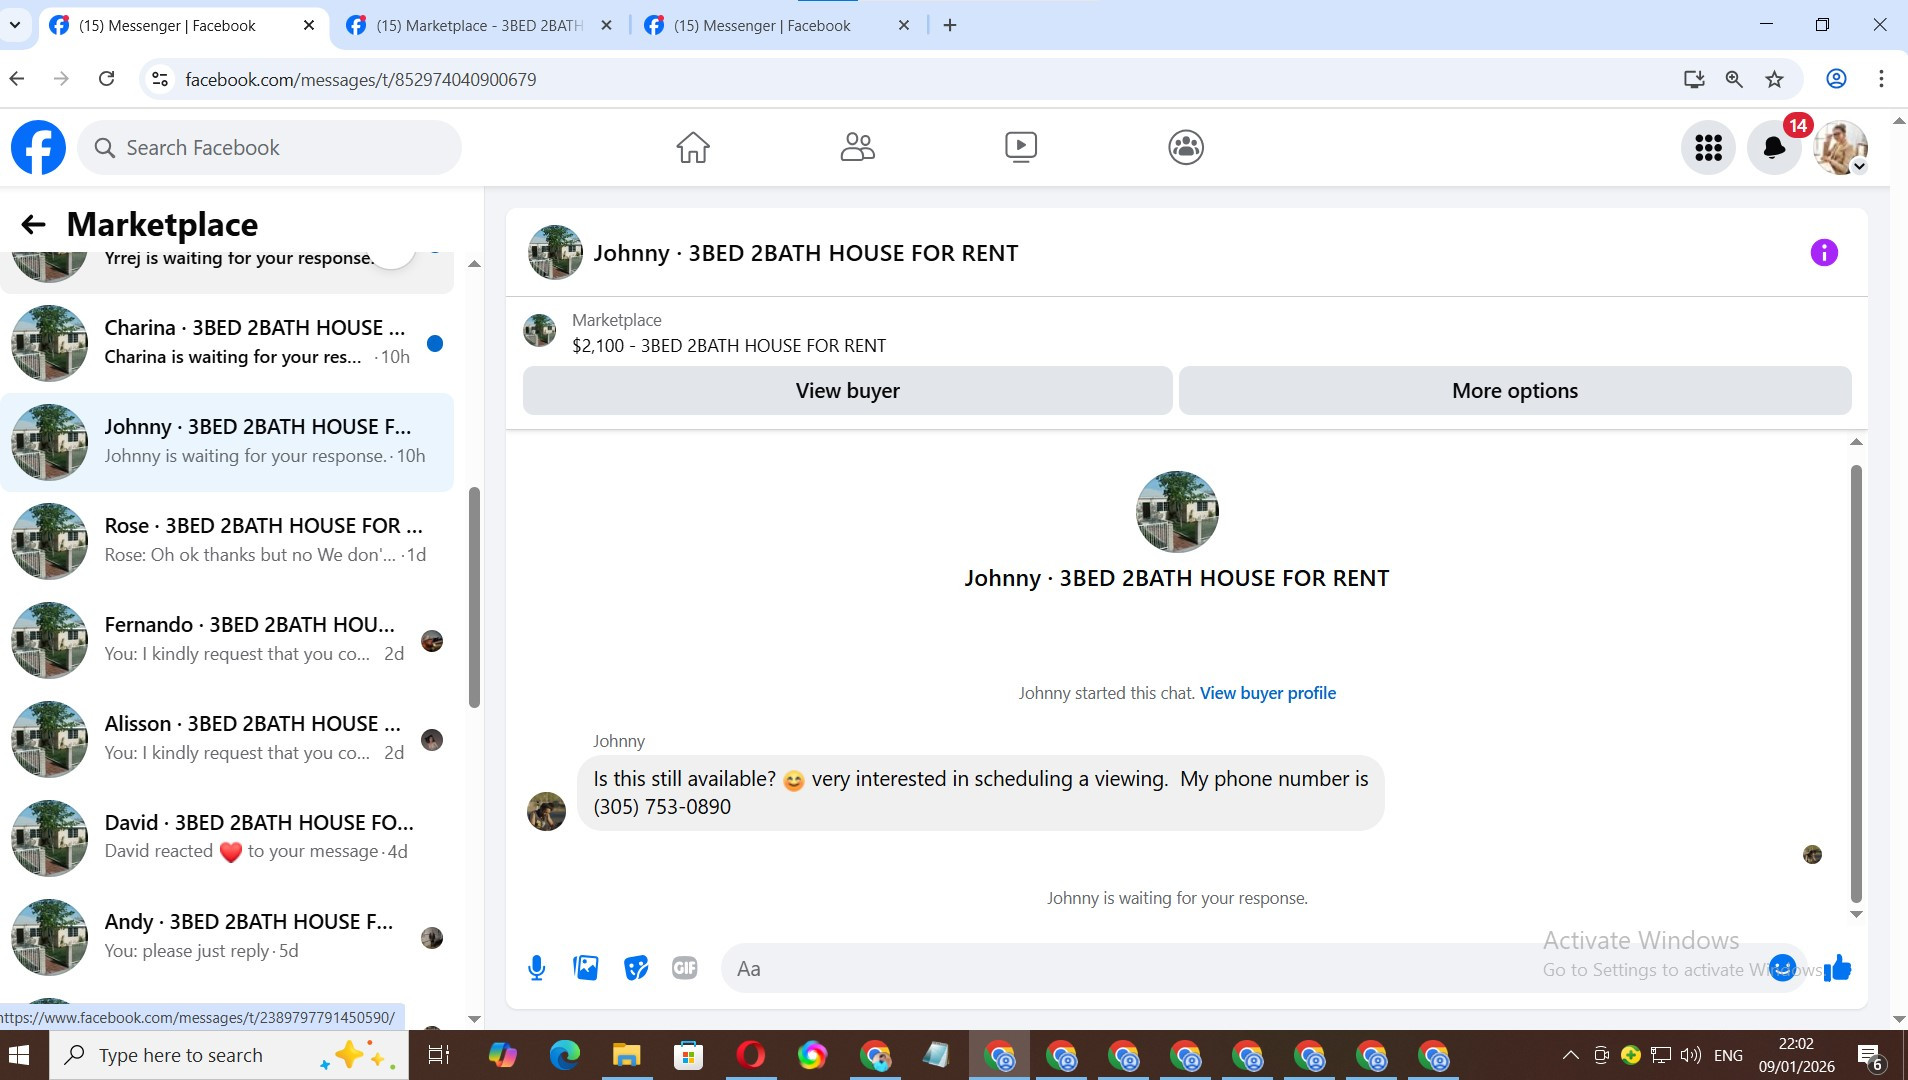Image resolution: width=1908 pixels, height=1080 pixels.
Task: Open the volume control in system tray
Action: tap(1691, 1055)
